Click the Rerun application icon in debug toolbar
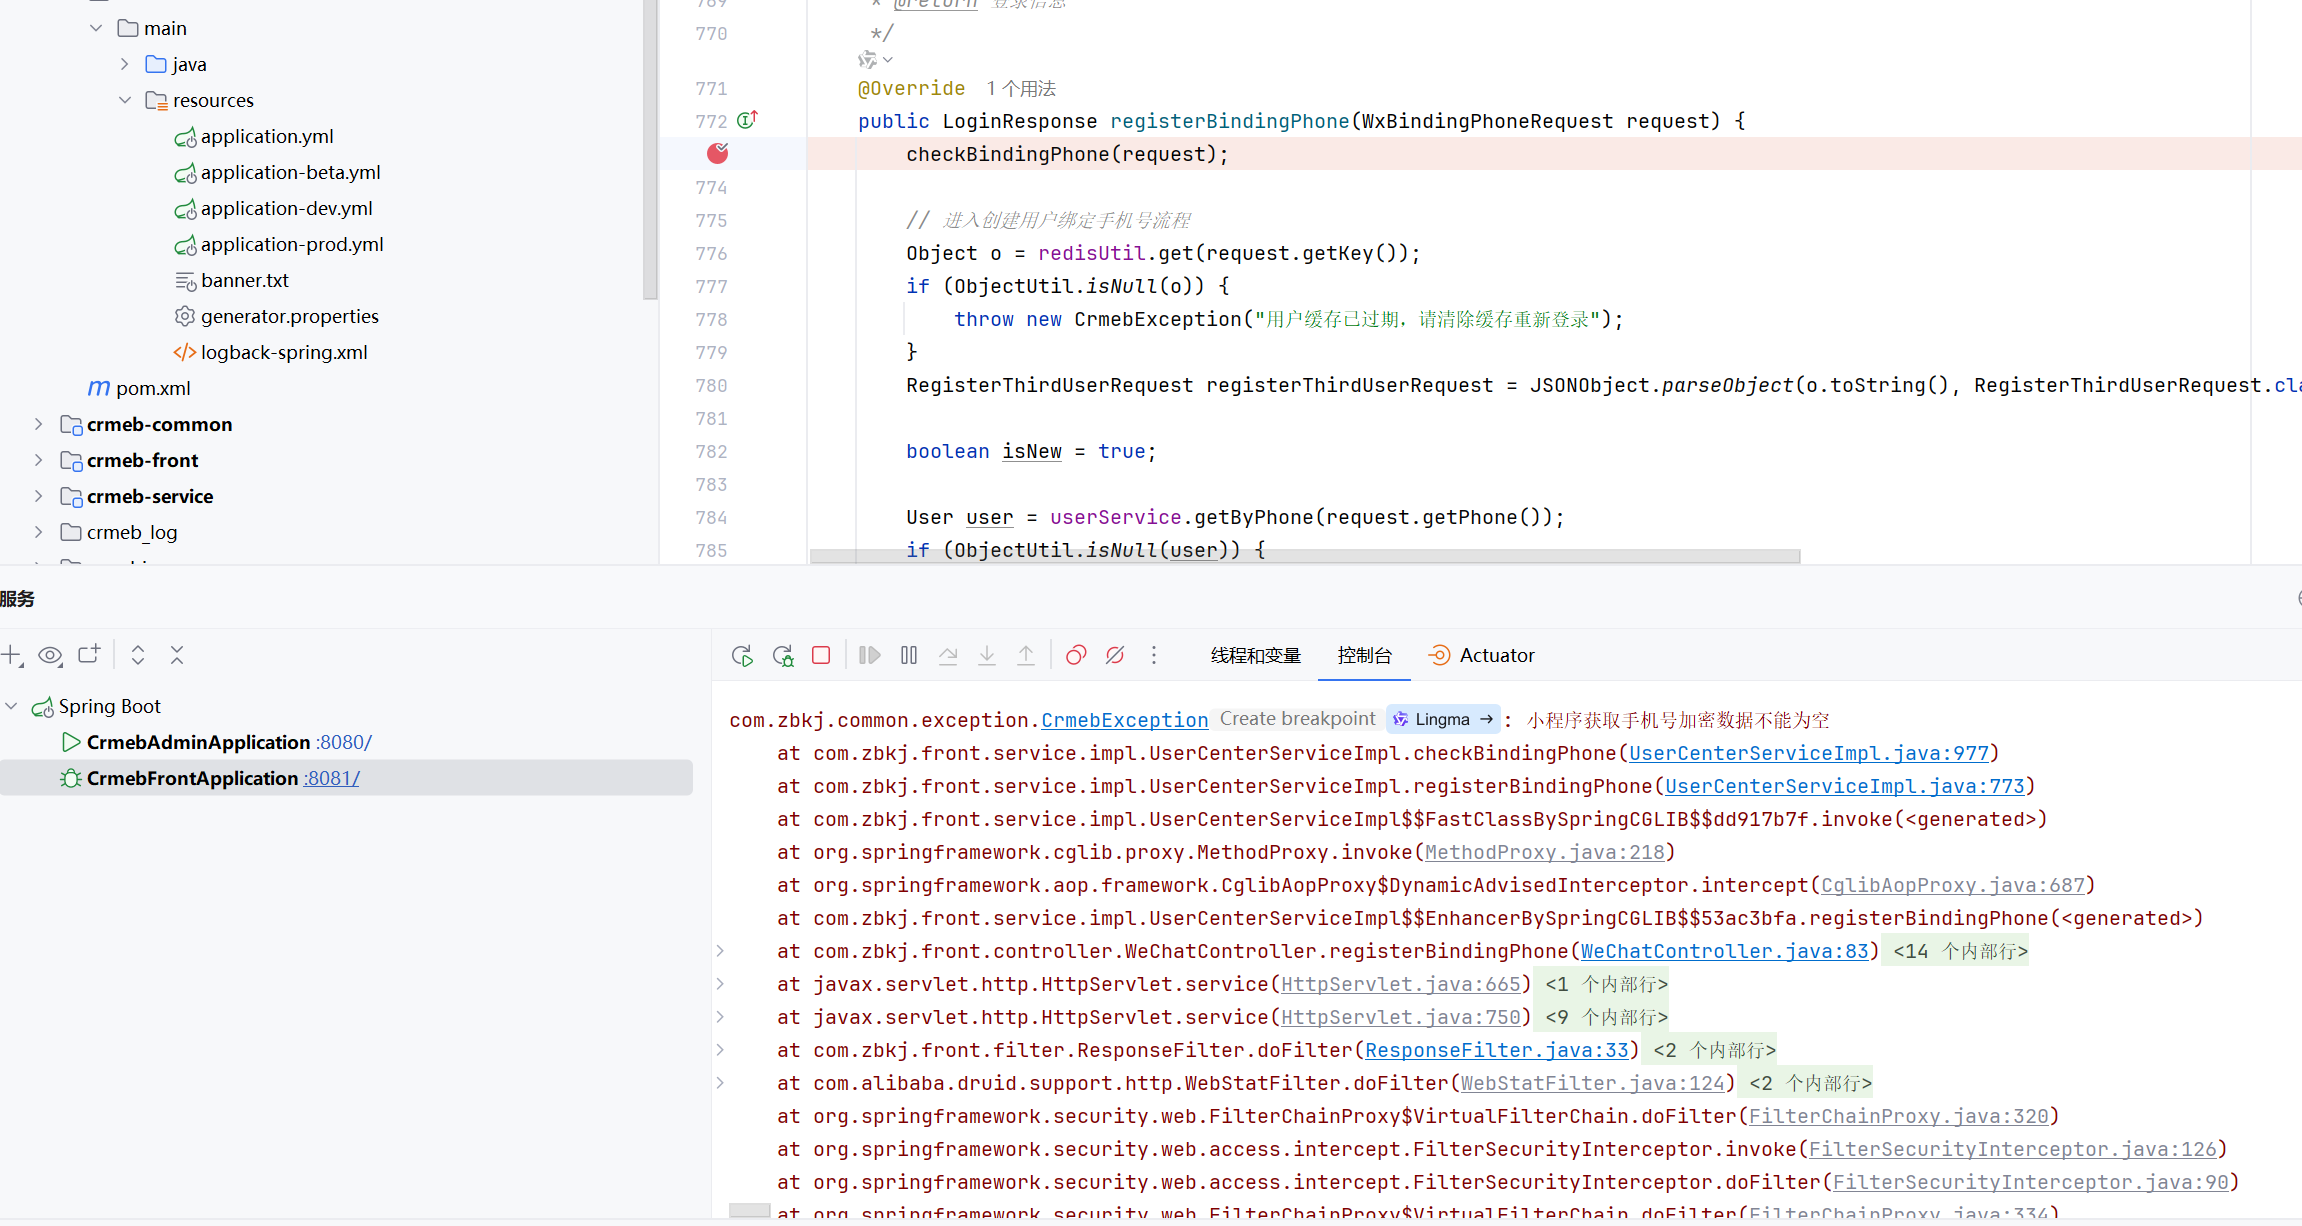This screenshot has height=1226, width=2302. click(742, 656)
